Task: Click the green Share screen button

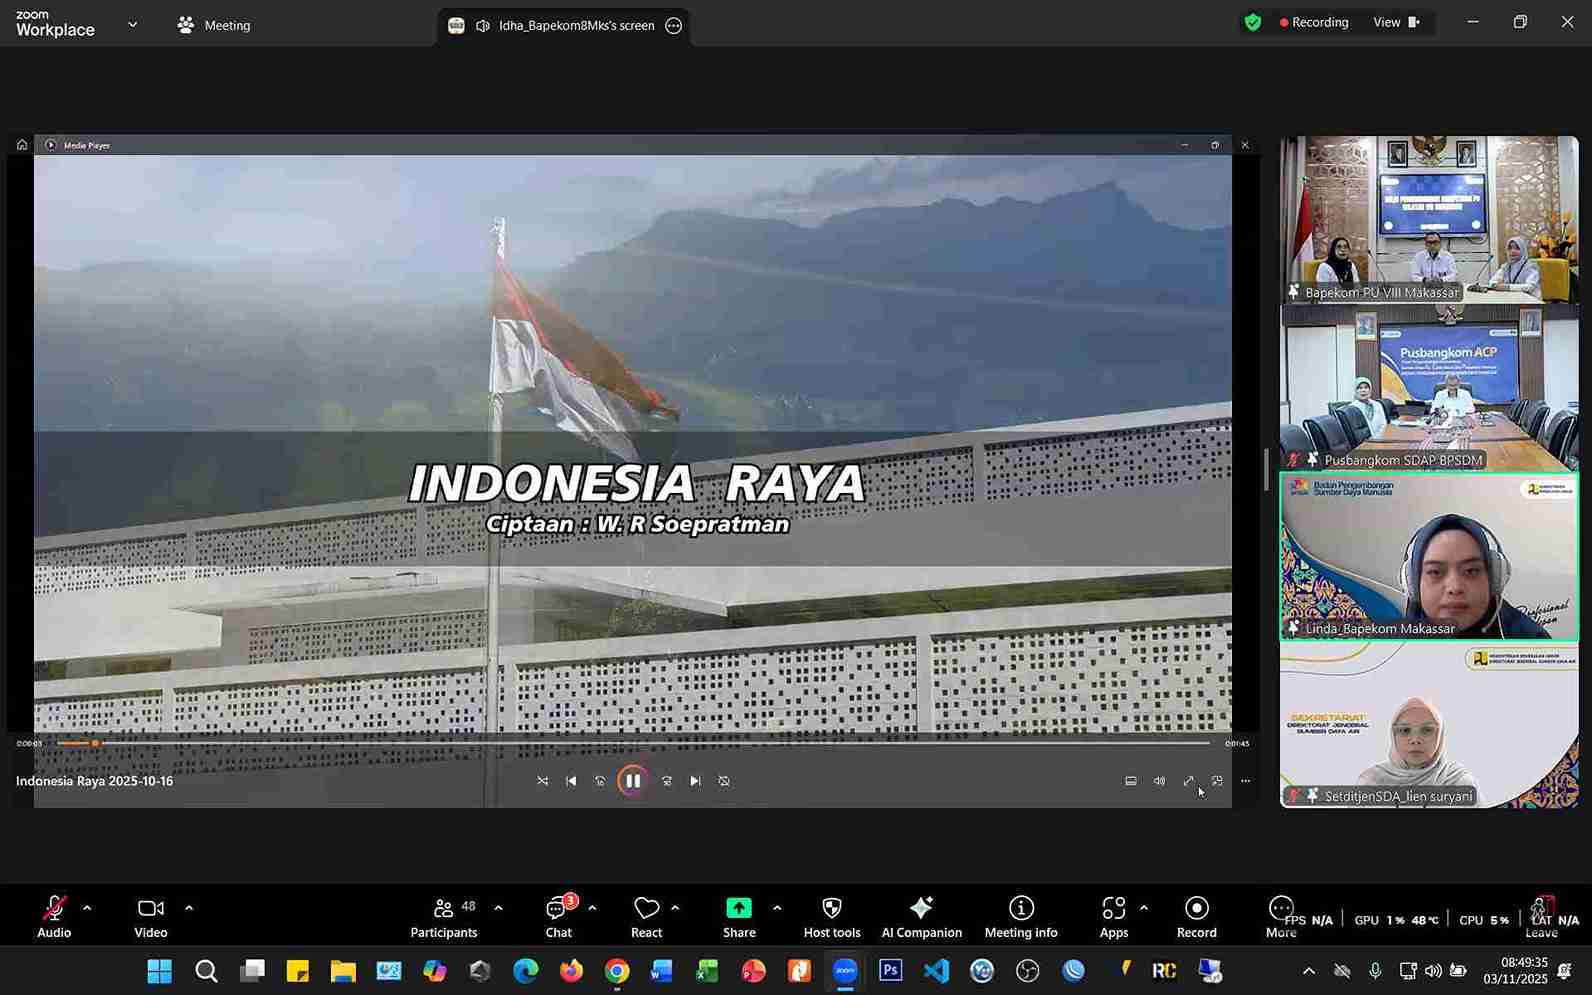Action: point(739,917)
